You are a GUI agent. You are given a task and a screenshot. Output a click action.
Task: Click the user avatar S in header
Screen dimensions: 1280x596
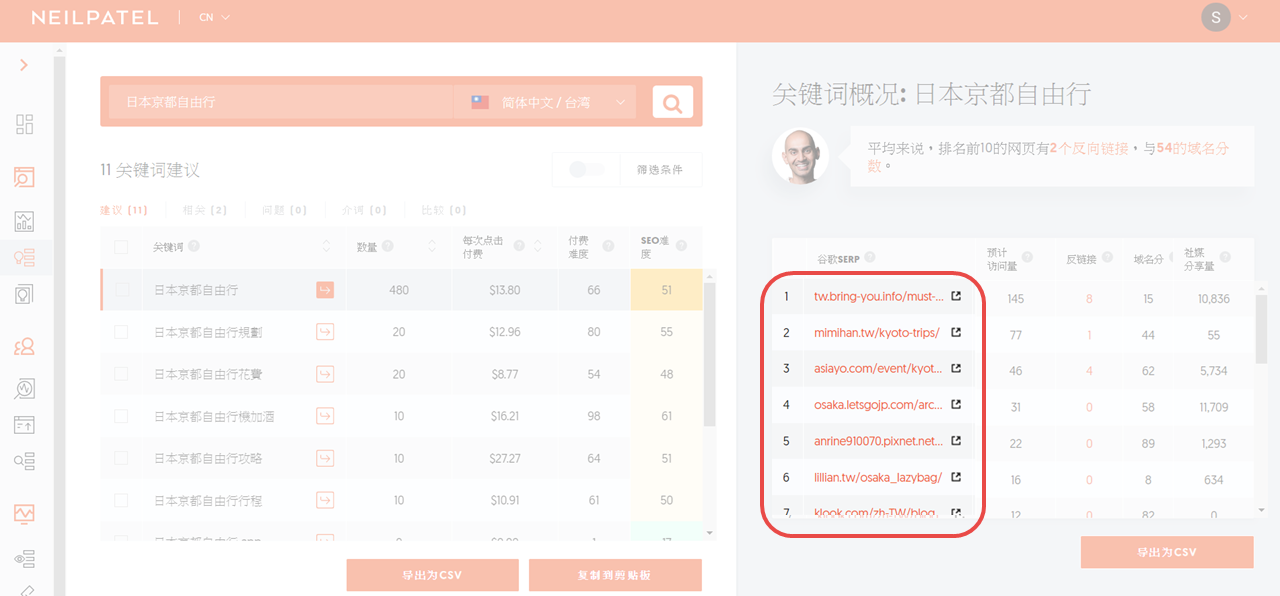click(1216, 17)
